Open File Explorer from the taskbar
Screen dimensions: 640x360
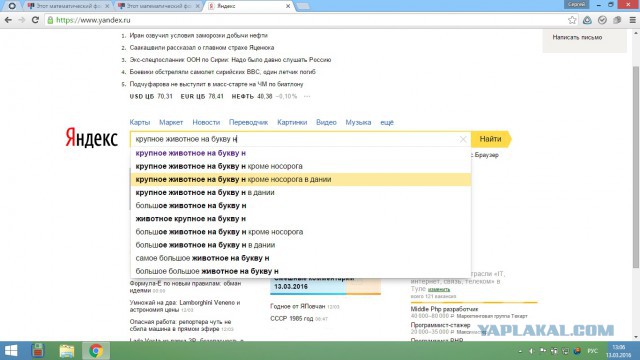pos(67,351)
